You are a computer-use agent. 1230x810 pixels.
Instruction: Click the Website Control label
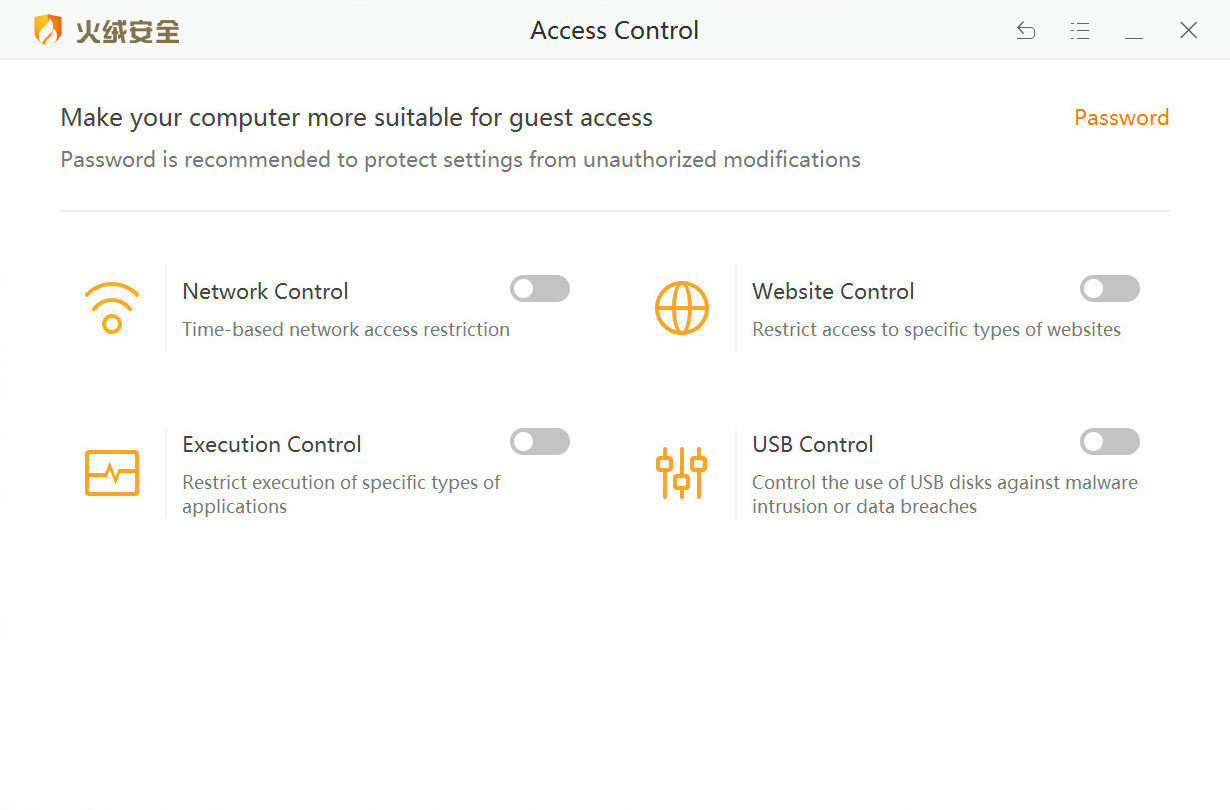[x=833, y=291]
